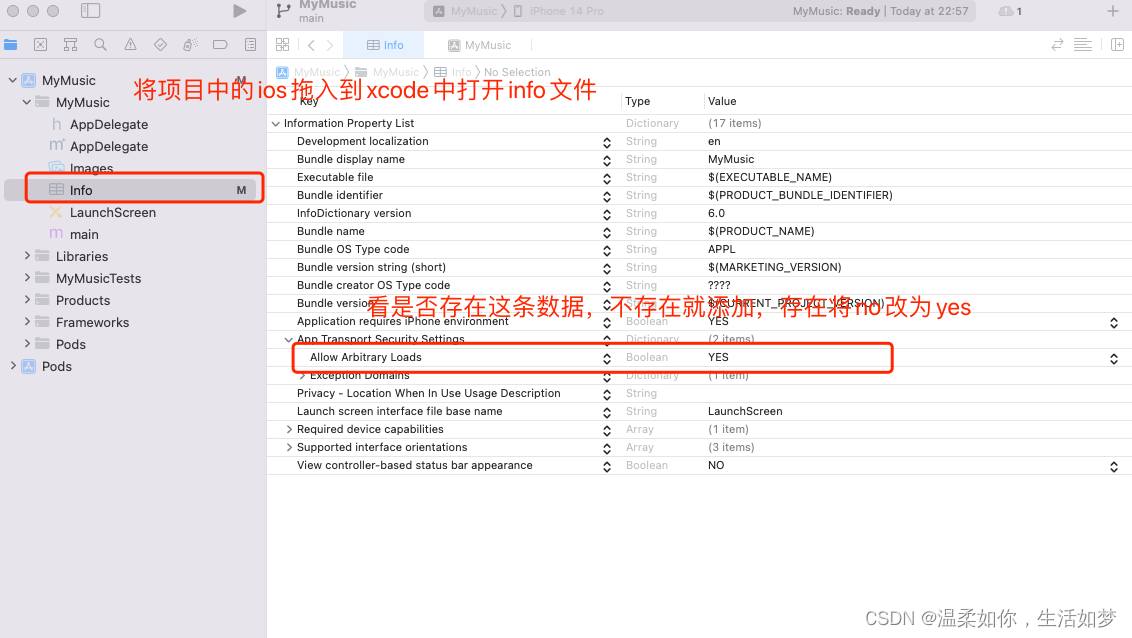1132x638 pixels.
Task: Open the Issue navigator warning icon
Action: point(130,45)
